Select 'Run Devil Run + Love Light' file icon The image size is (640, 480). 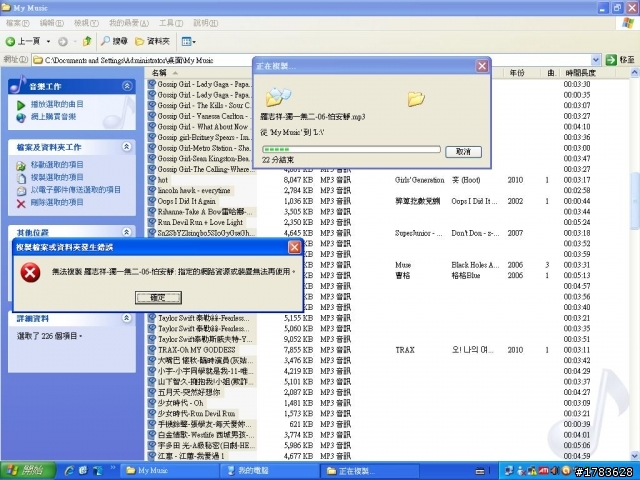pyautogui.click(x=152, y=222)
